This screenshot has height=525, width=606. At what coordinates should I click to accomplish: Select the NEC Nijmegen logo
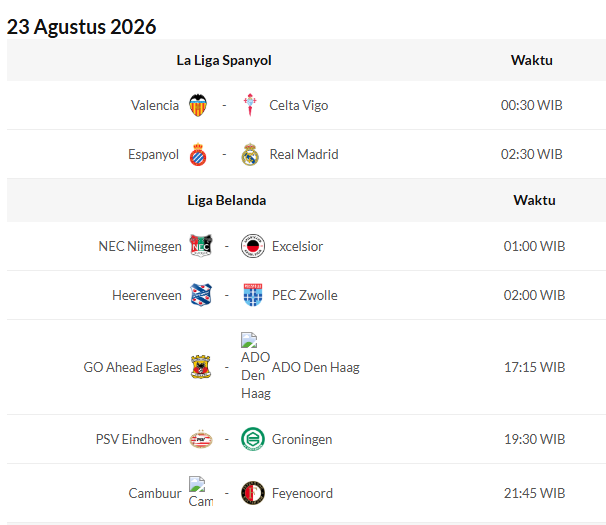coord(201,246)
